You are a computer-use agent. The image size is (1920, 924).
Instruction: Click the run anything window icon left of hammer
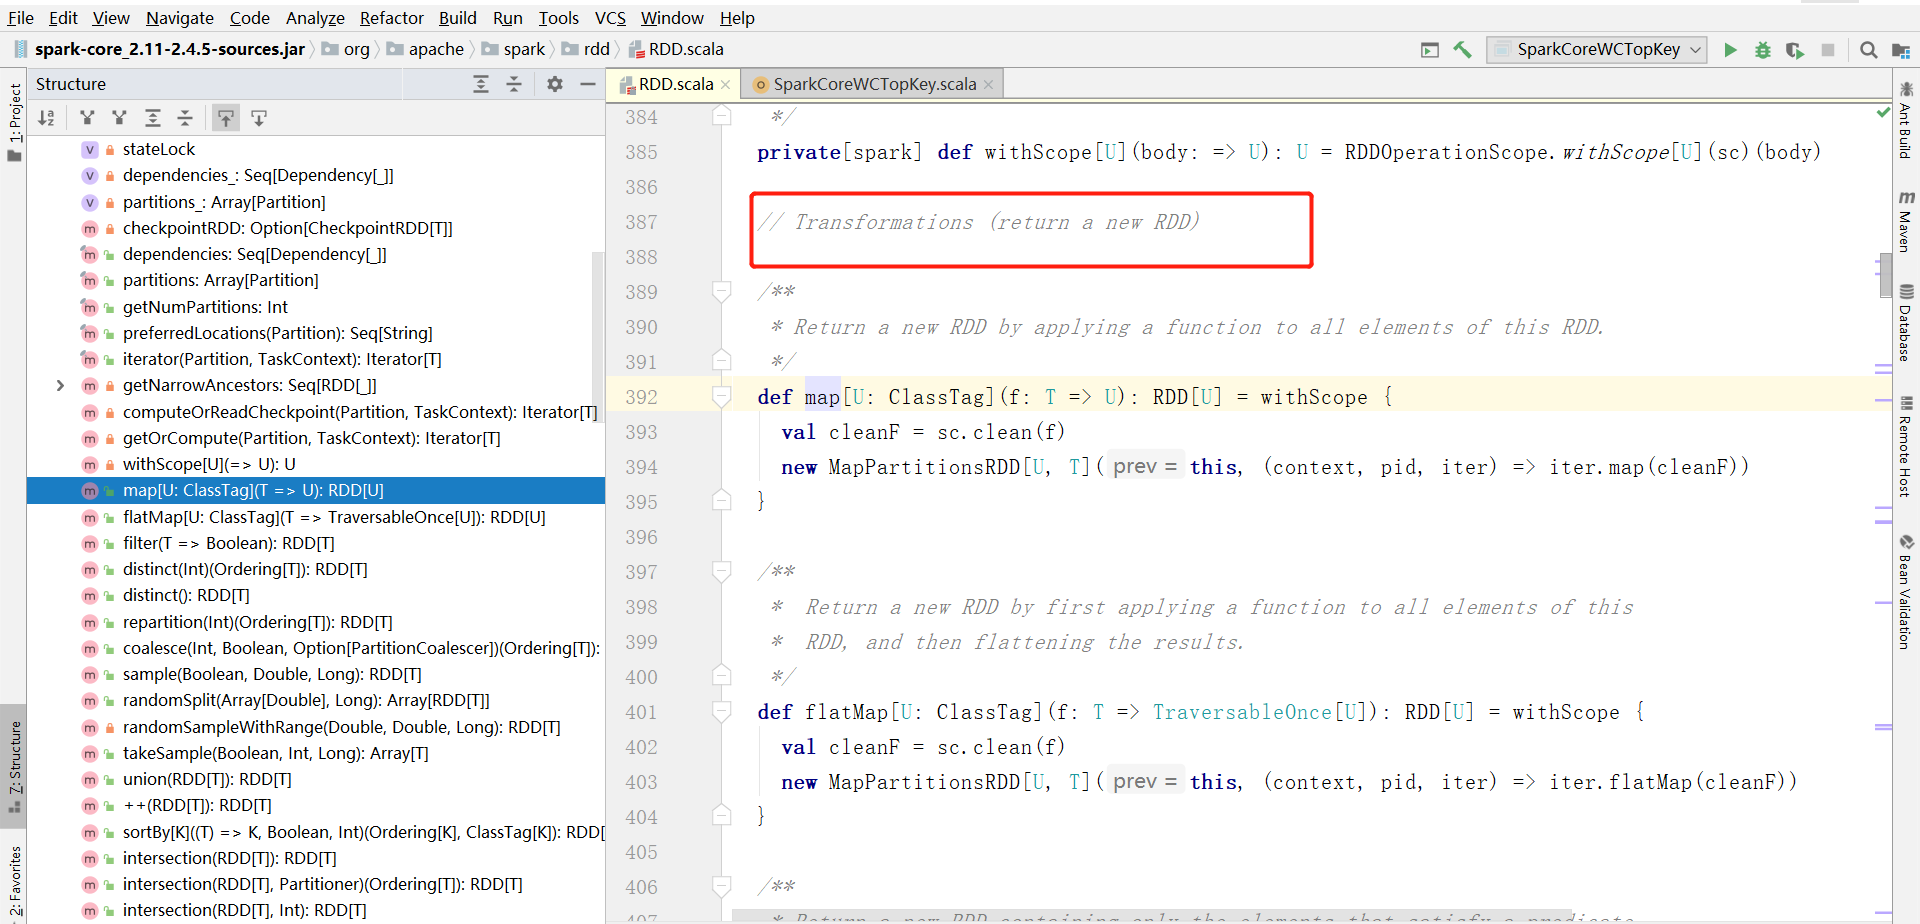[x=1430, y=50]
